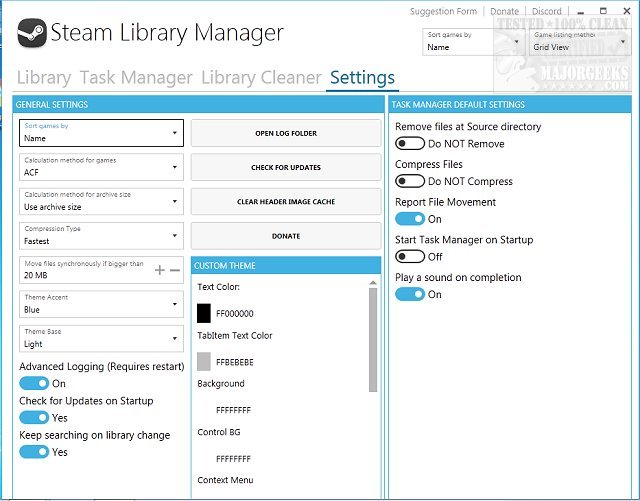The height and width of the screenshot is (501, 640).
Task: Open the Donate link in title bar
Action: 504,11
